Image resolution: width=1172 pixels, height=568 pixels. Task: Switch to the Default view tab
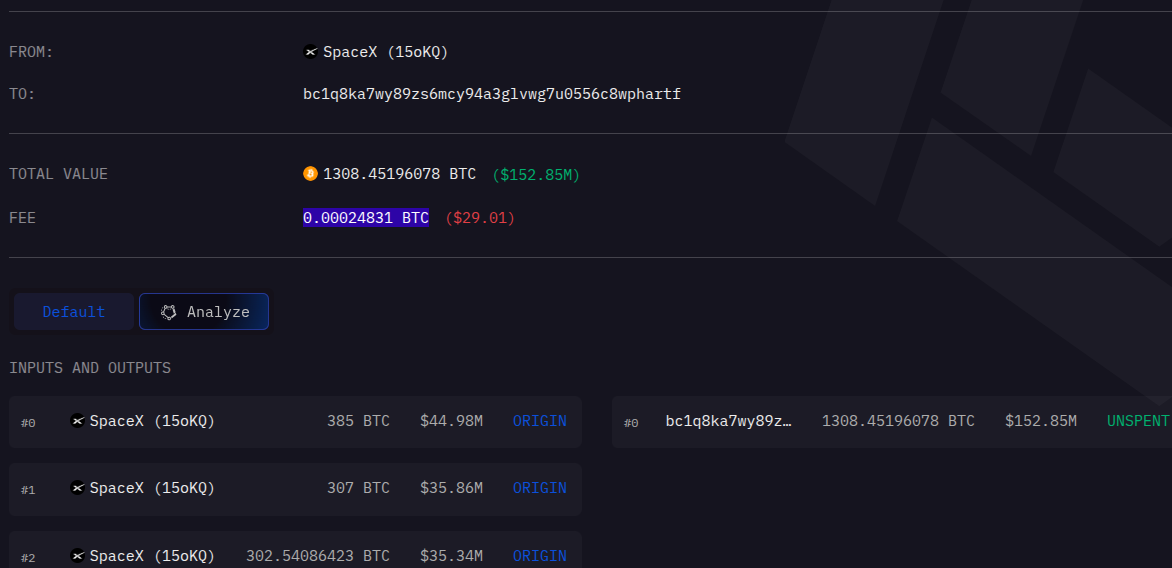point(73,312)
